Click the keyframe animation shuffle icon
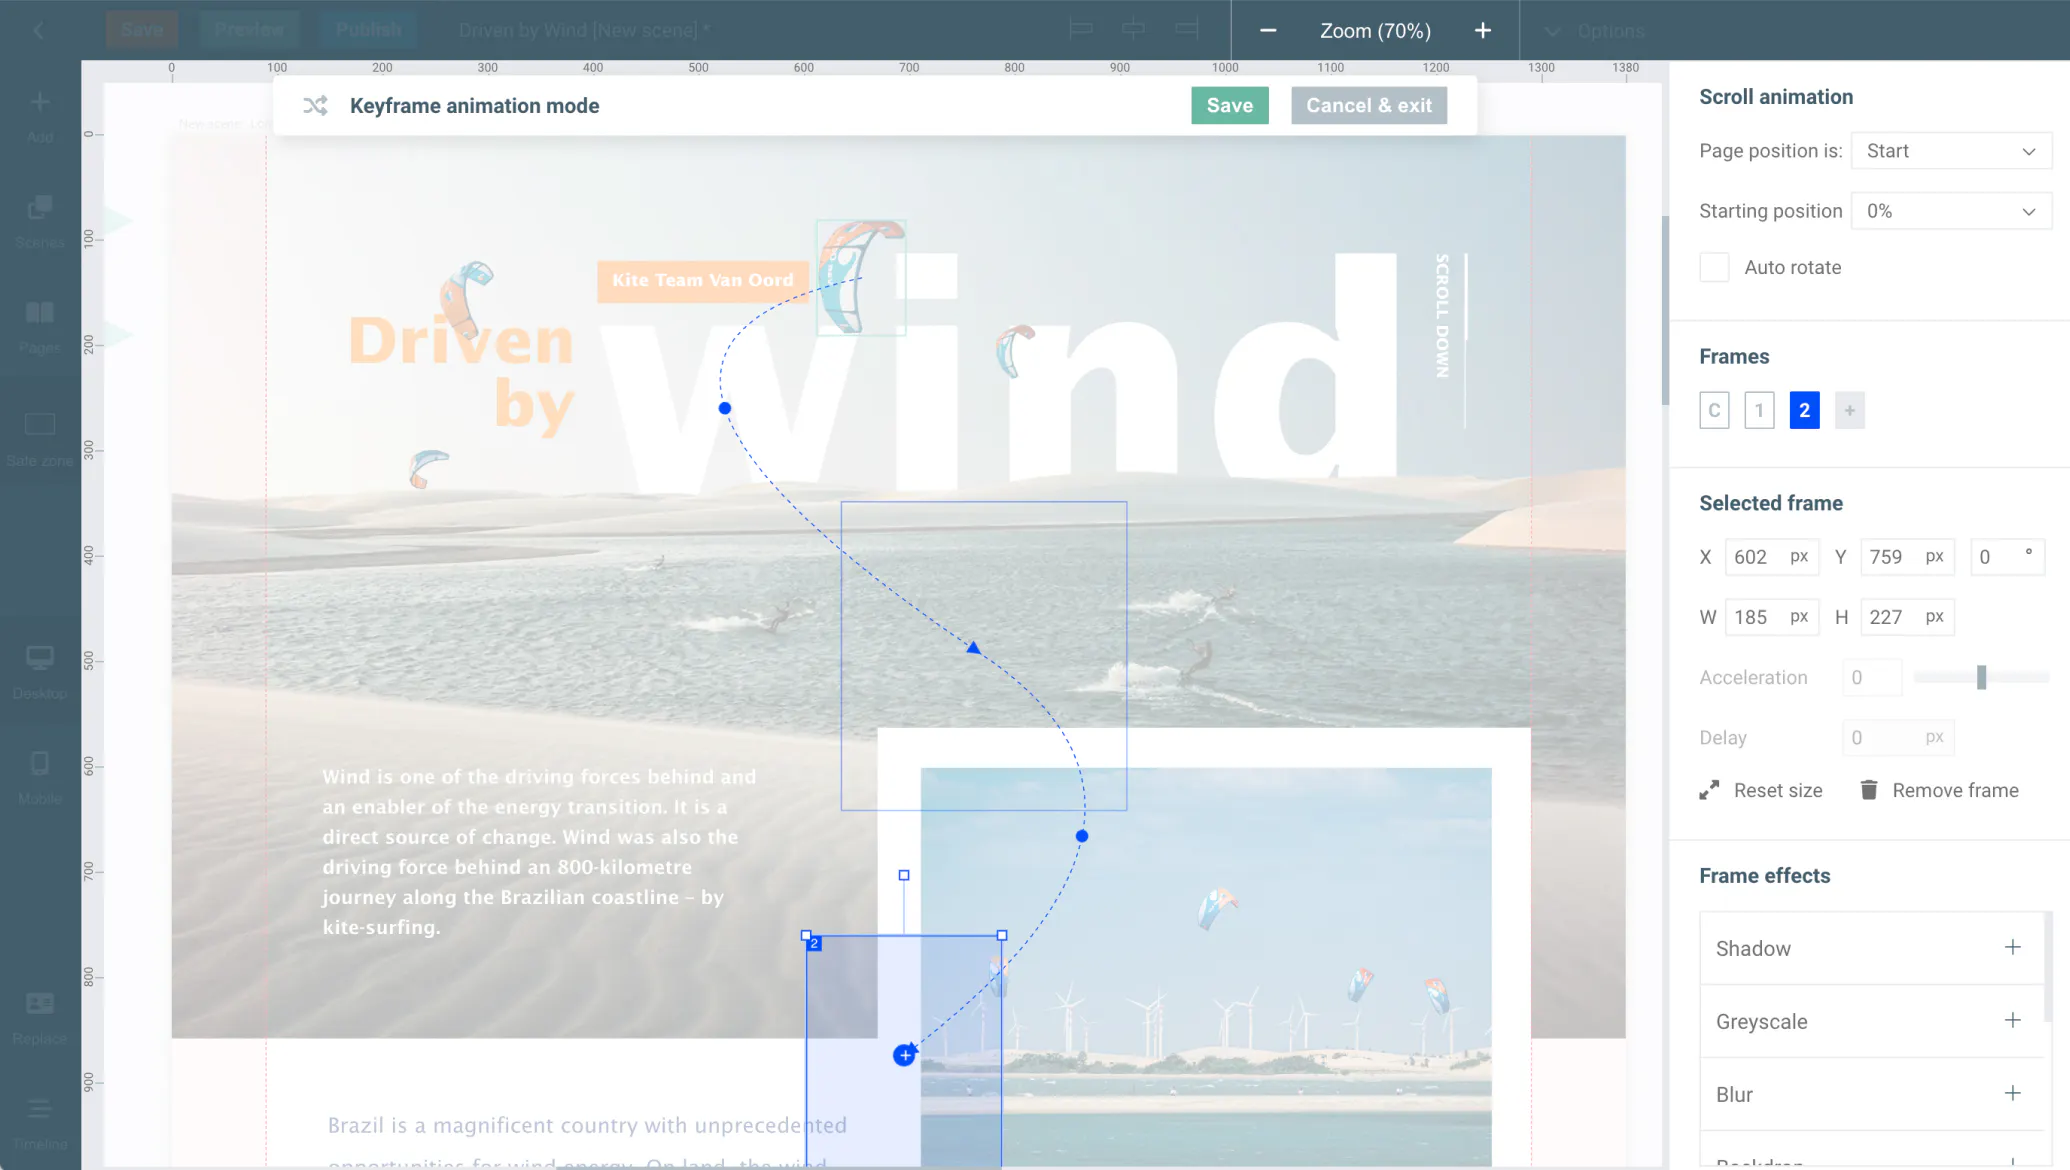Viewport: 2070px width, 1170px height. coord(315,105)
